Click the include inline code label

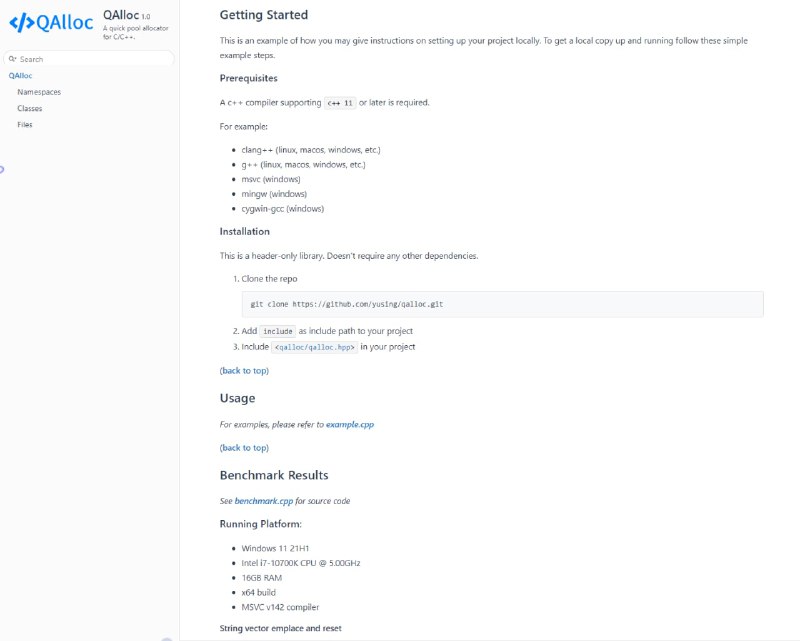point(278,331)
